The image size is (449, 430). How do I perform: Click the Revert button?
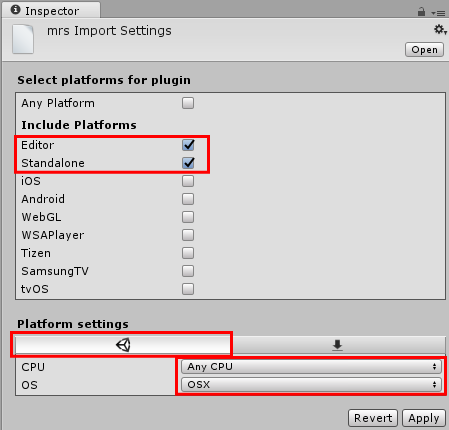click(x=373, y=418)
